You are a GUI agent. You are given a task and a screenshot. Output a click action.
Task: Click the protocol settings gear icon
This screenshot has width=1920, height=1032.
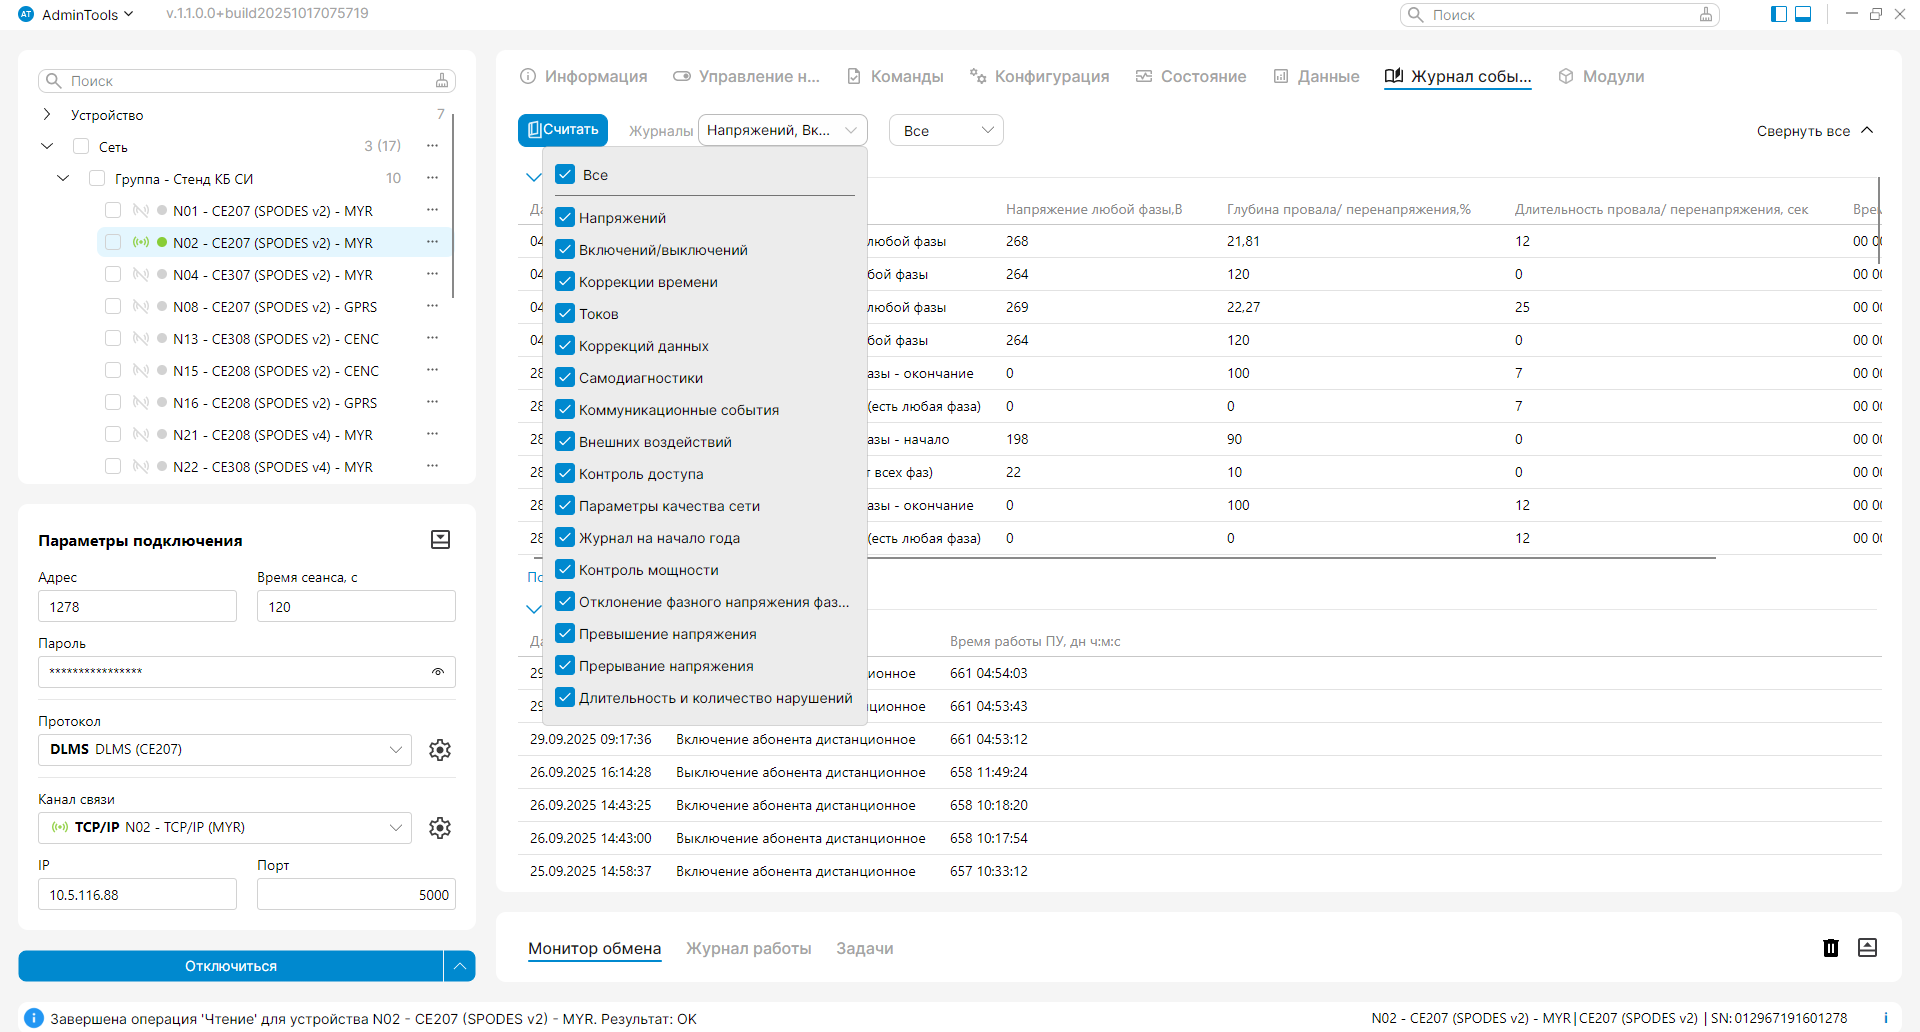pos(440,750)
